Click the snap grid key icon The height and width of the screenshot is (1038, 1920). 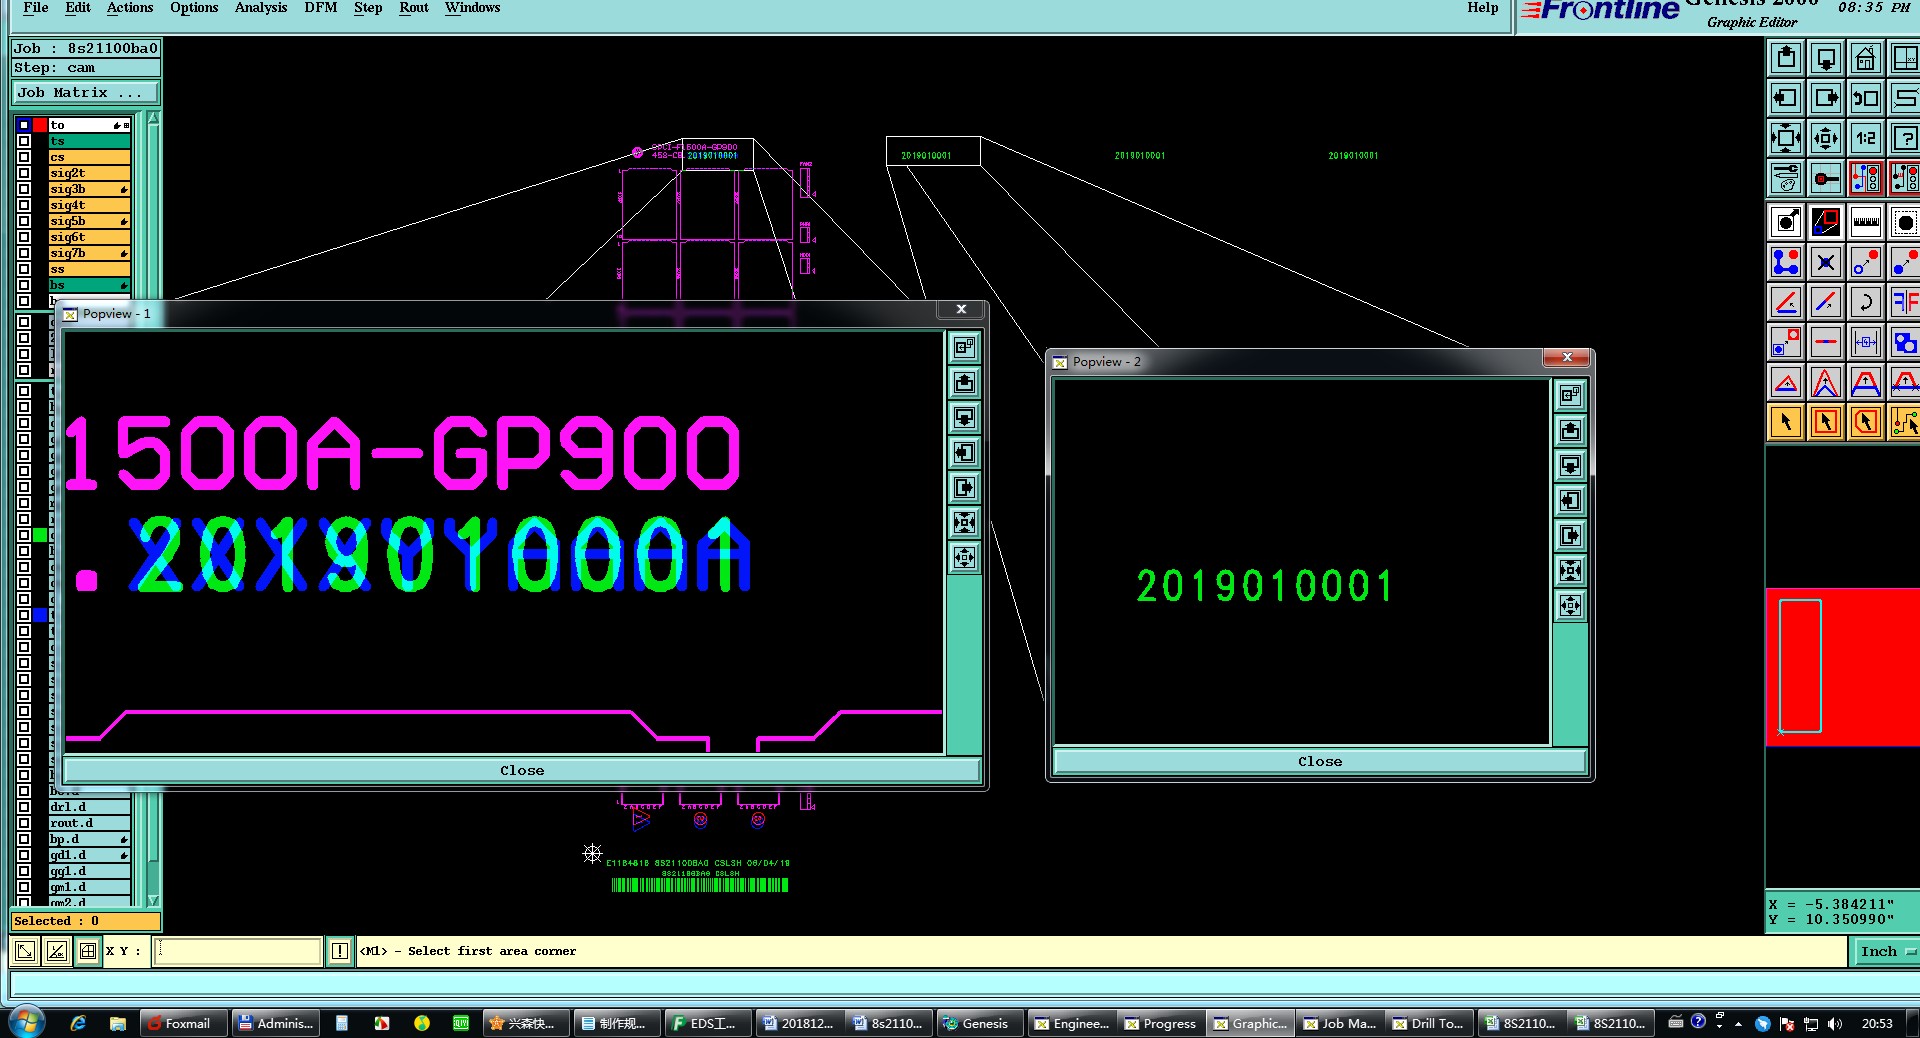tap(1826, 178)
